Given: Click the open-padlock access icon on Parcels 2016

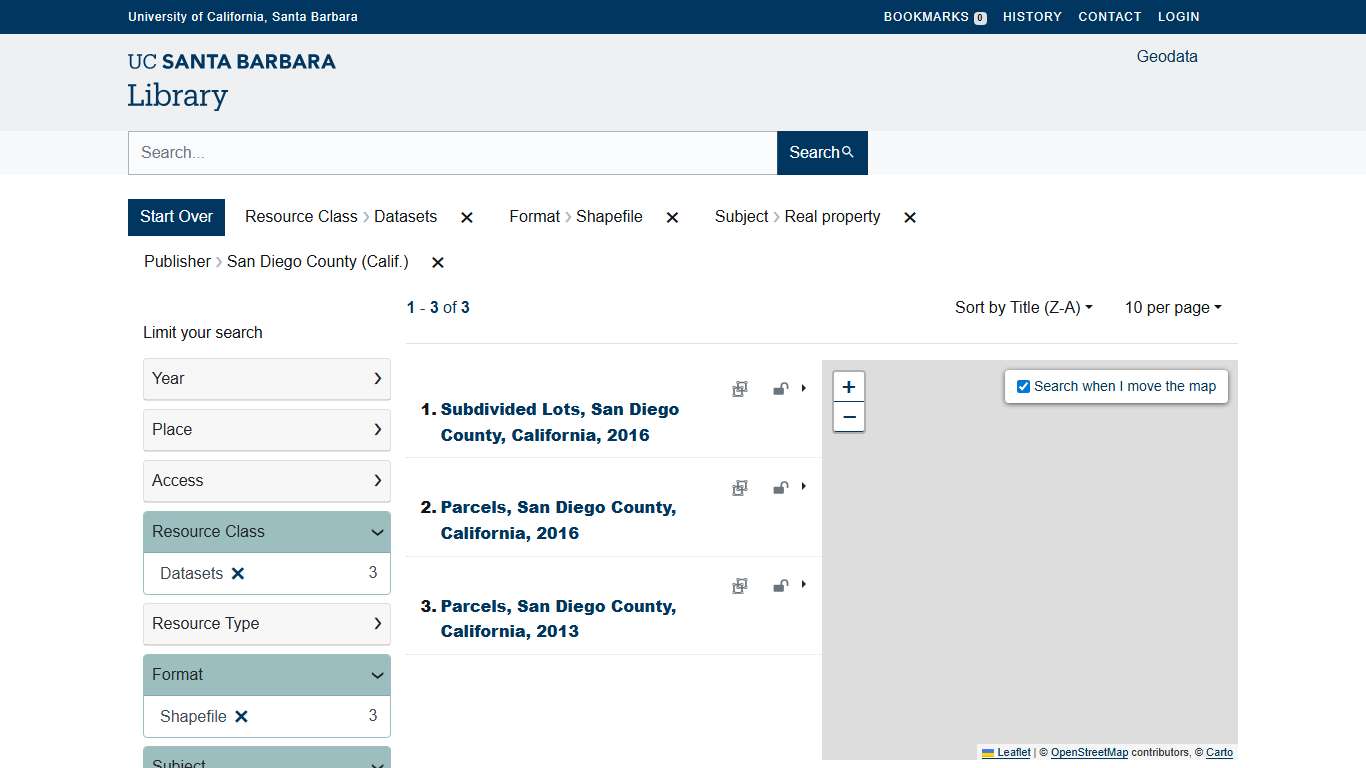Looking at the screenshot, I should [780, 487].
